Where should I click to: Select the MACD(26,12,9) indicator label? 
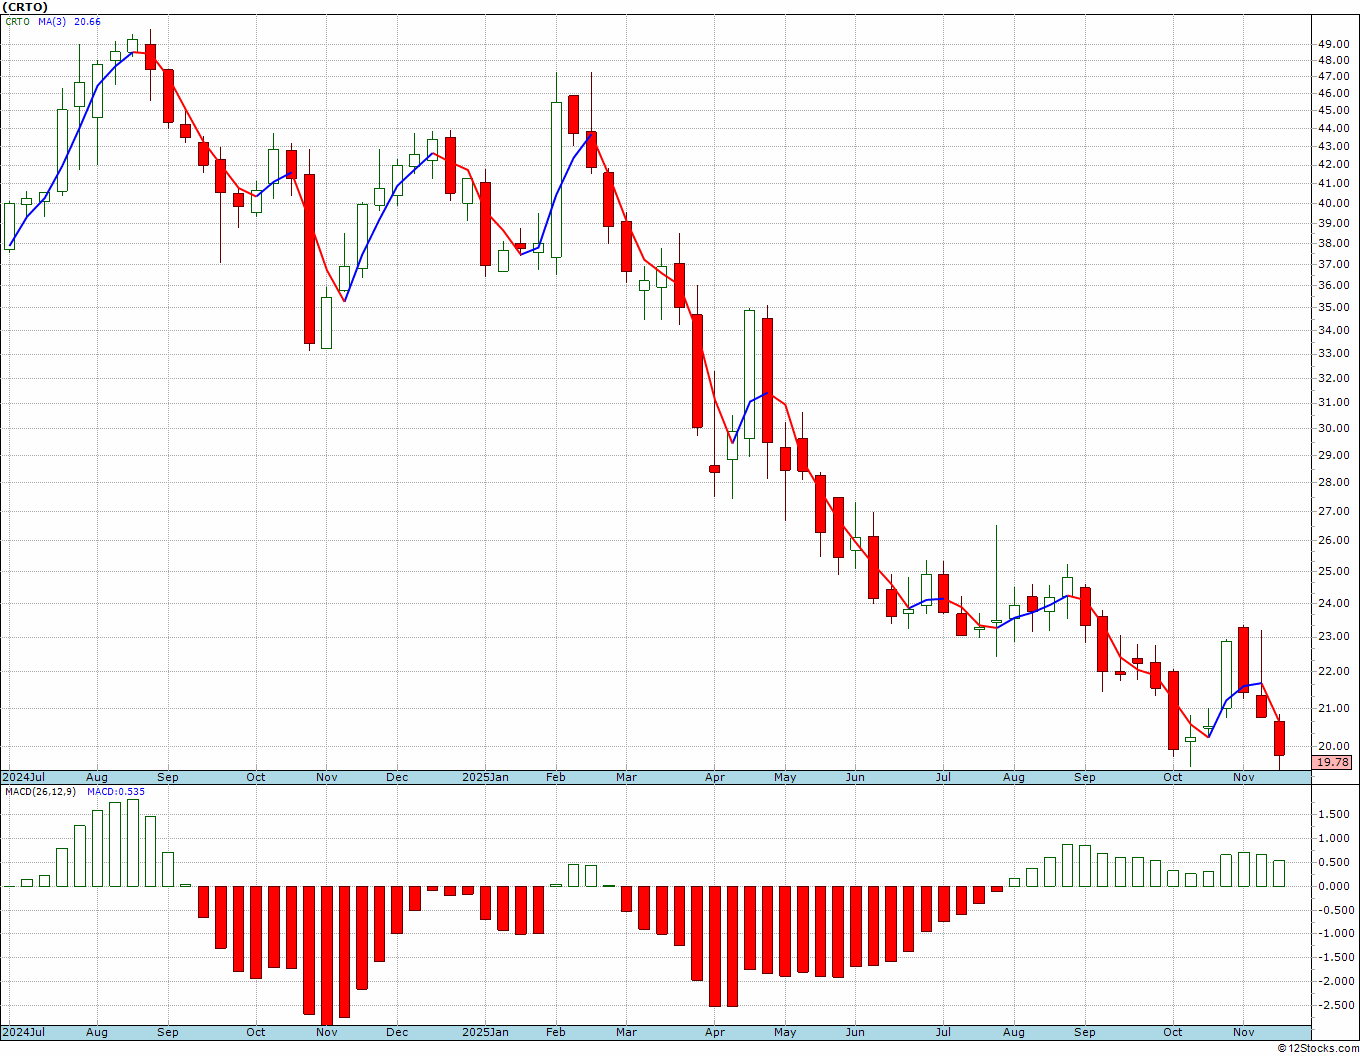click(40, 792)
